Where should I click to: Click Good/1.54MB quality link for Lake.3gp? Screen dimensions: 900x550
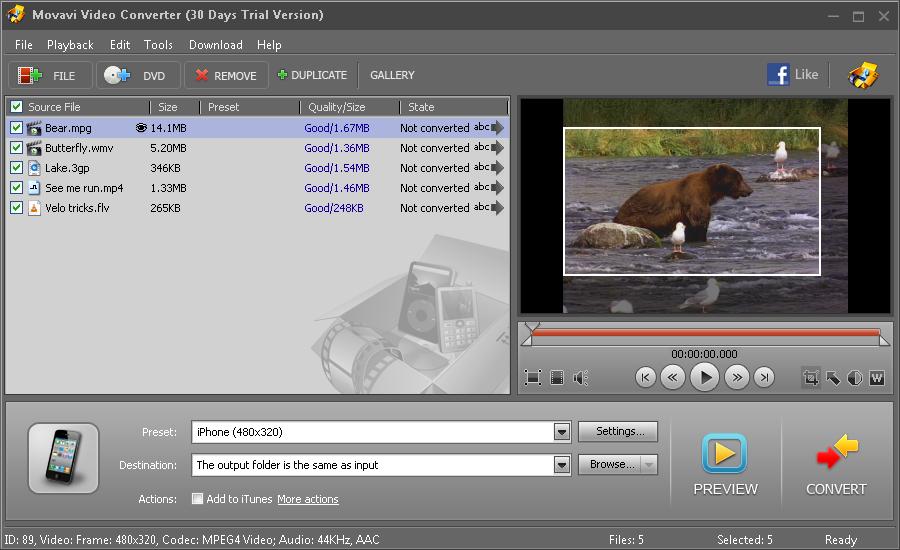(337, 168)
